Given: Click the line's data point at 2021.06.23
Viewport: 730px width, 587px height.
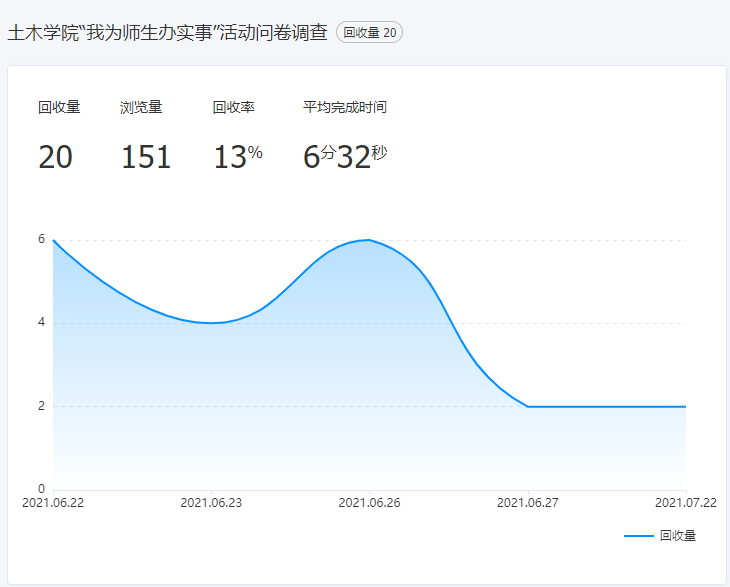Looking at the screenshot, I should click(x=212, y=323).
